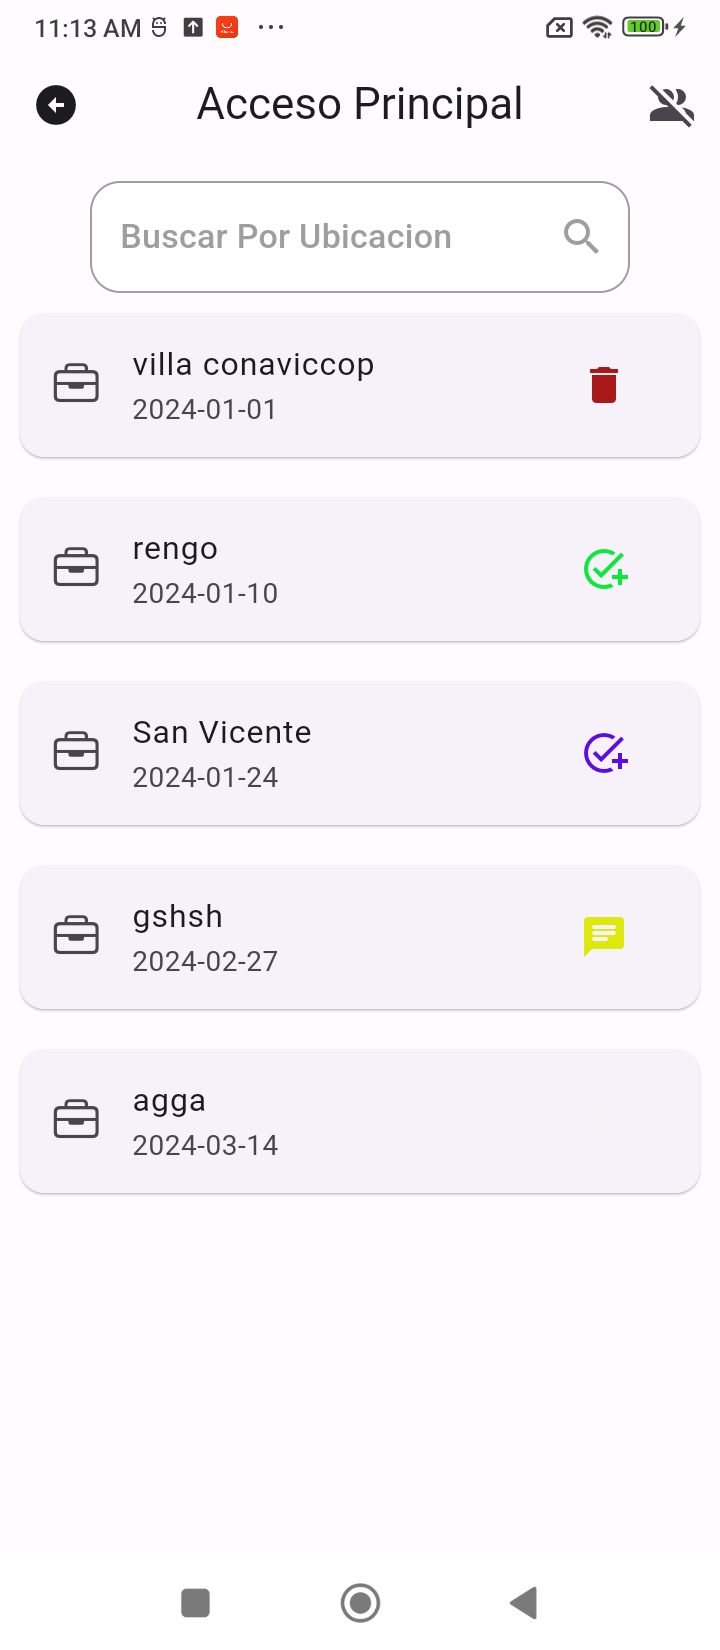Screen dimensions: 720x1650
Task: Tap the briefcase icon beside villa conaviccop
Action: (x=76, y=385)
